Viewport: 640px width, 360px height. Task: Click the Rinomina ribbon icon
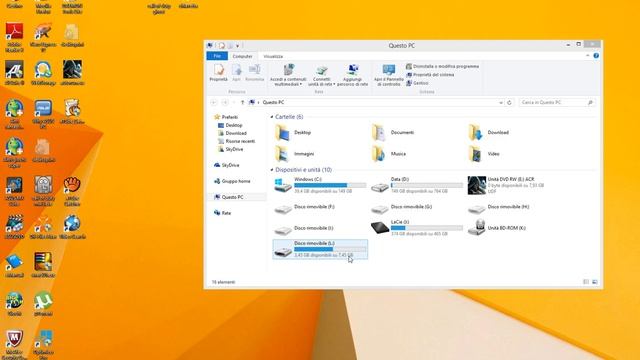(x=255, y=73)
